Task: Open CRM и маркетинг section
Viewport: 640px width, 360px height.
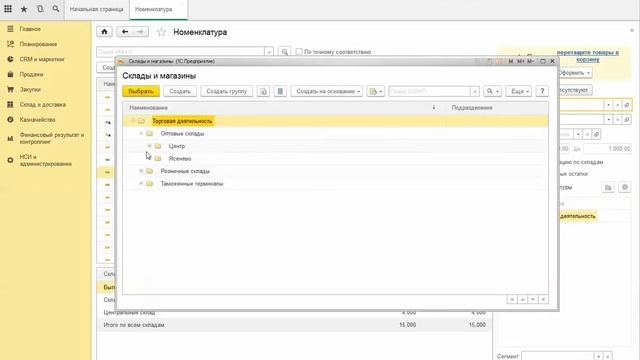Action: click(42, 59)
